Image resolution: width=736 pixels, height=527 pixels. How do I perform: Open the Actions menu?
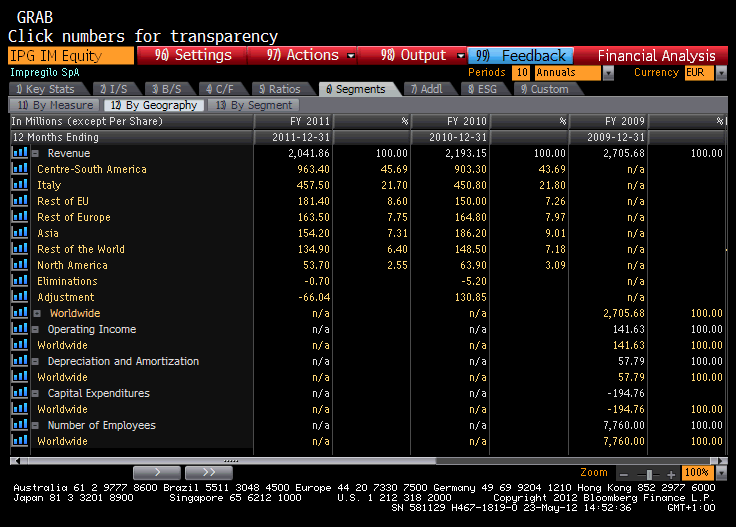302,55
